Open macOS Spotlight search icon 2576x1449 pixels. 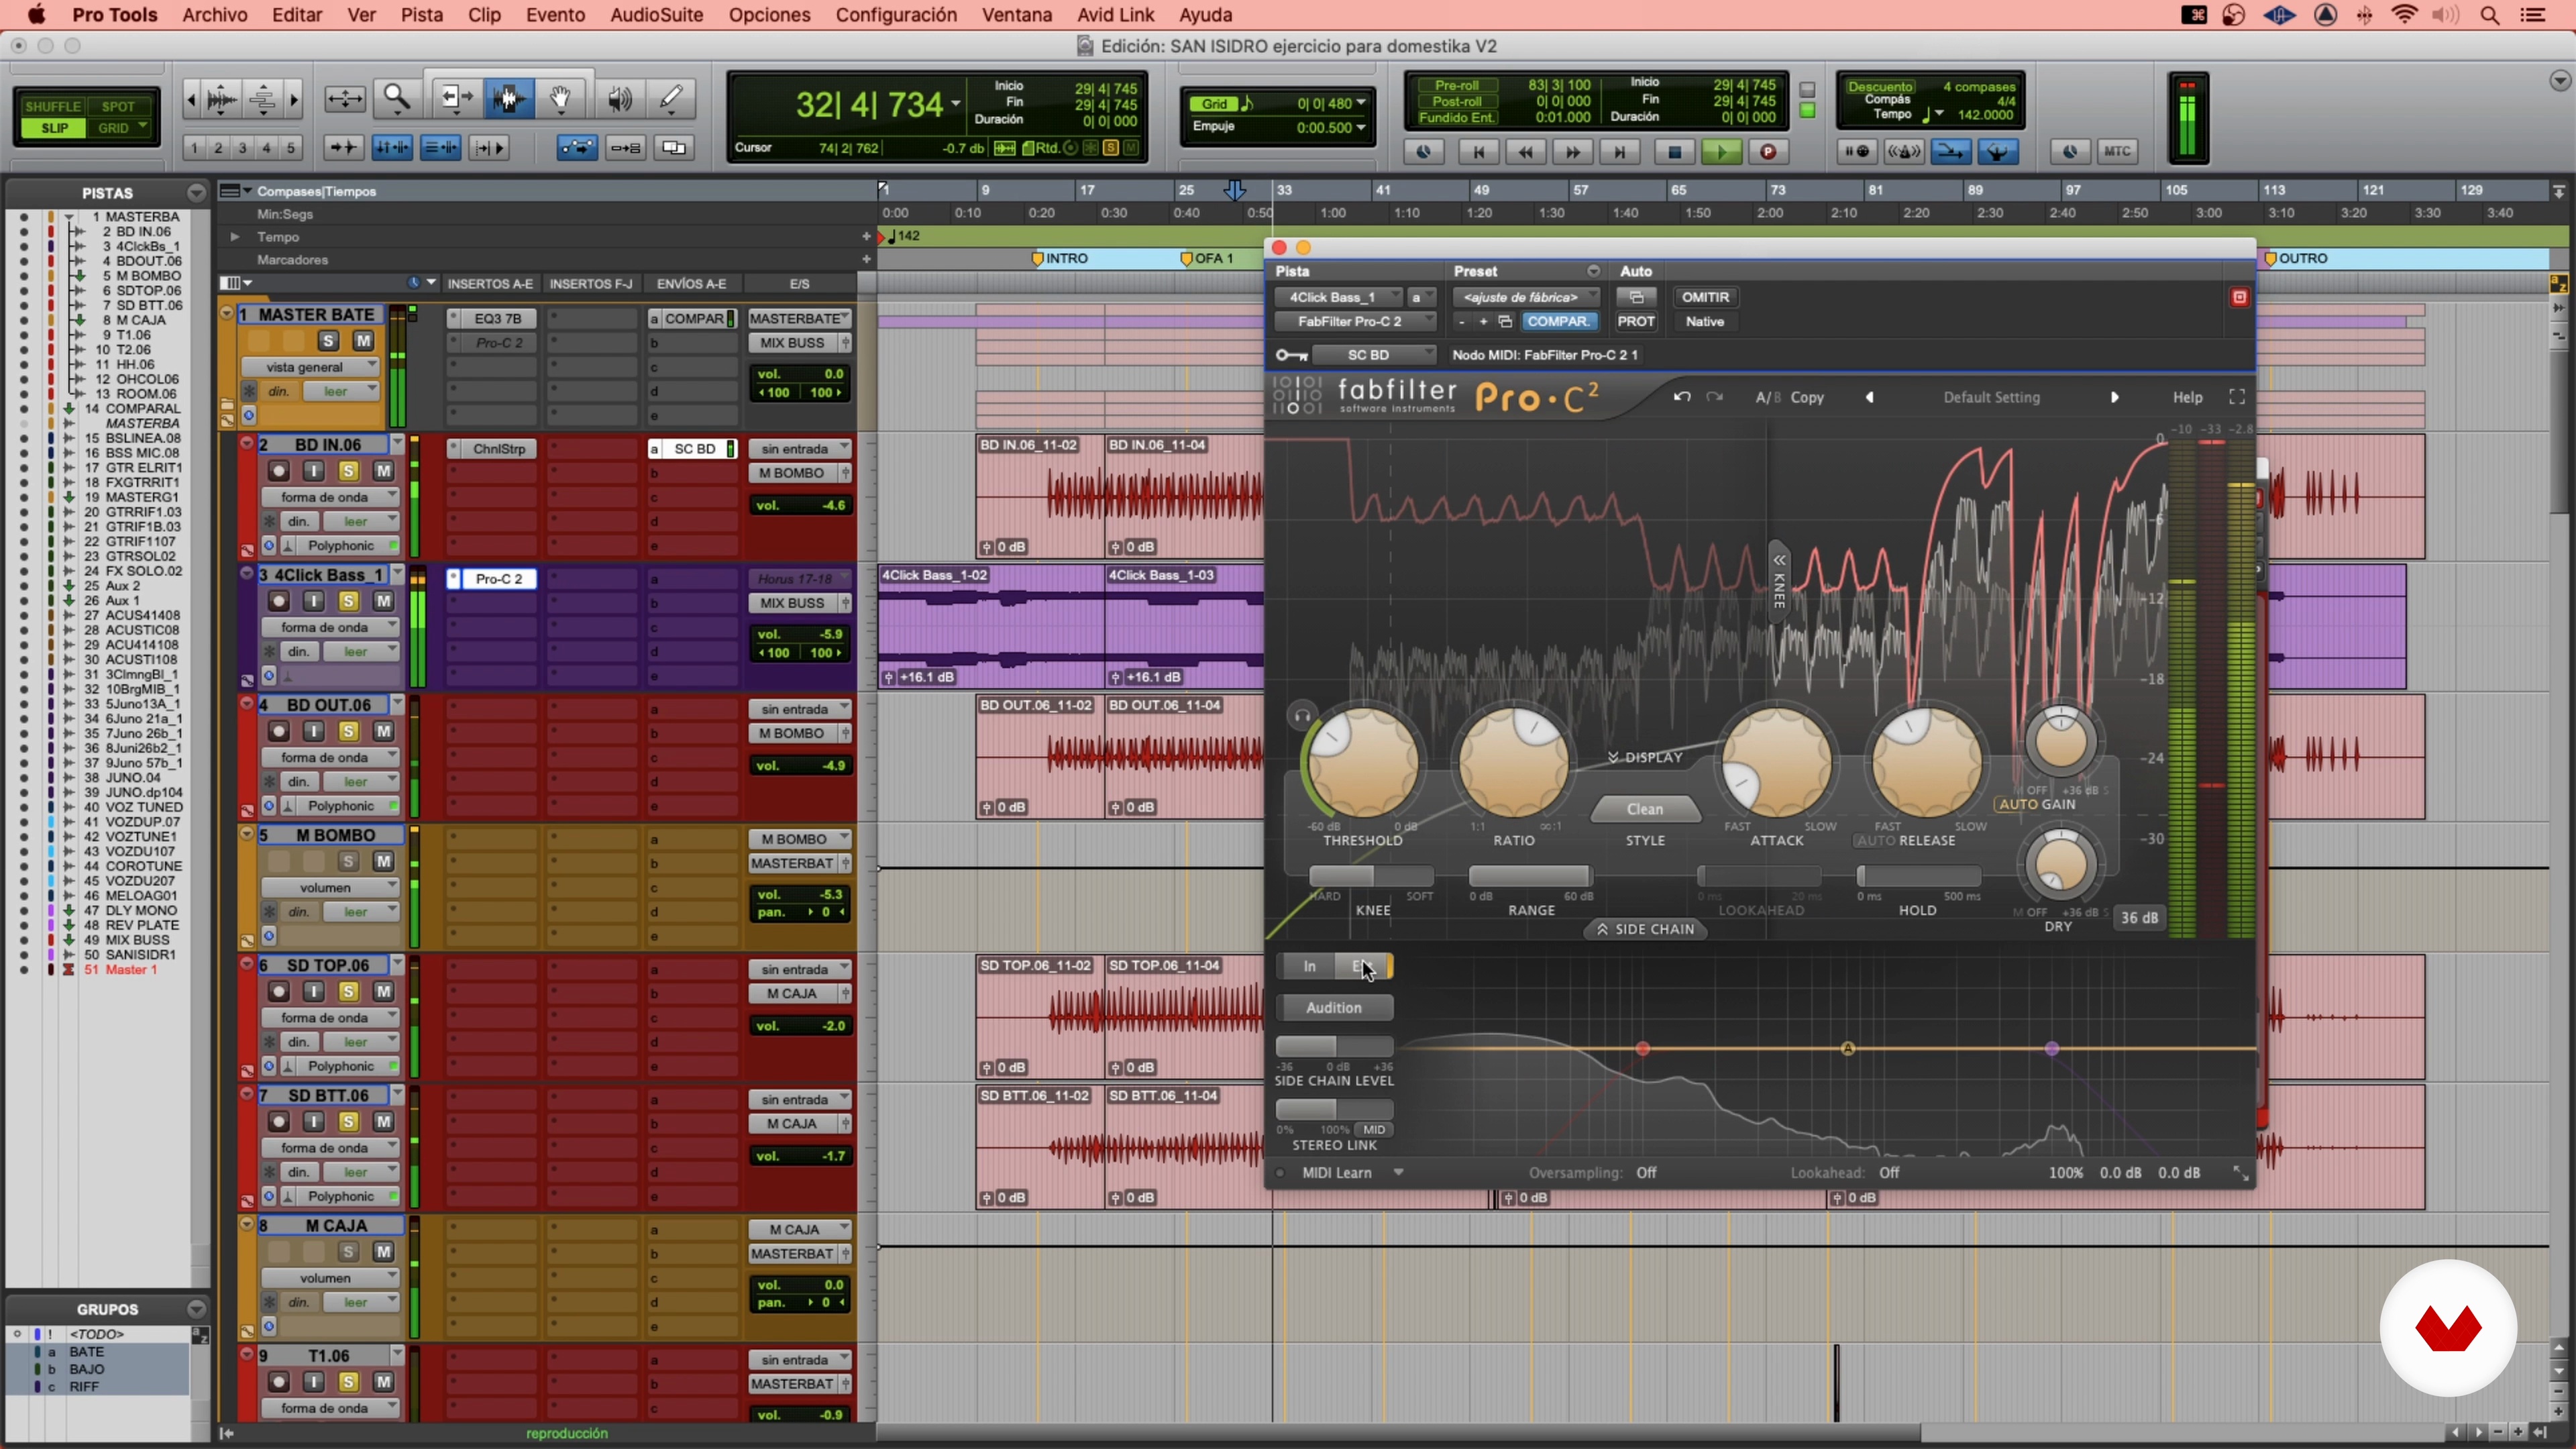click(x=2490, y=15)
